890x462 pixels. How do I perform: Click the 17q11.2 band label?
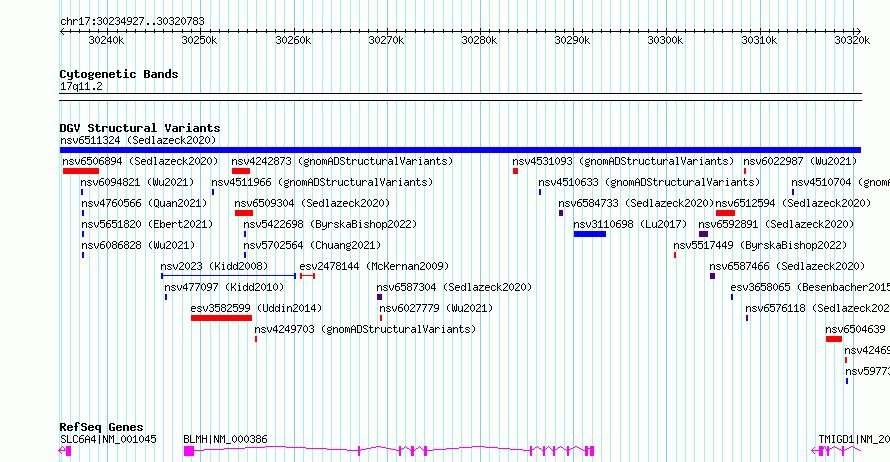tap(81, 86)
